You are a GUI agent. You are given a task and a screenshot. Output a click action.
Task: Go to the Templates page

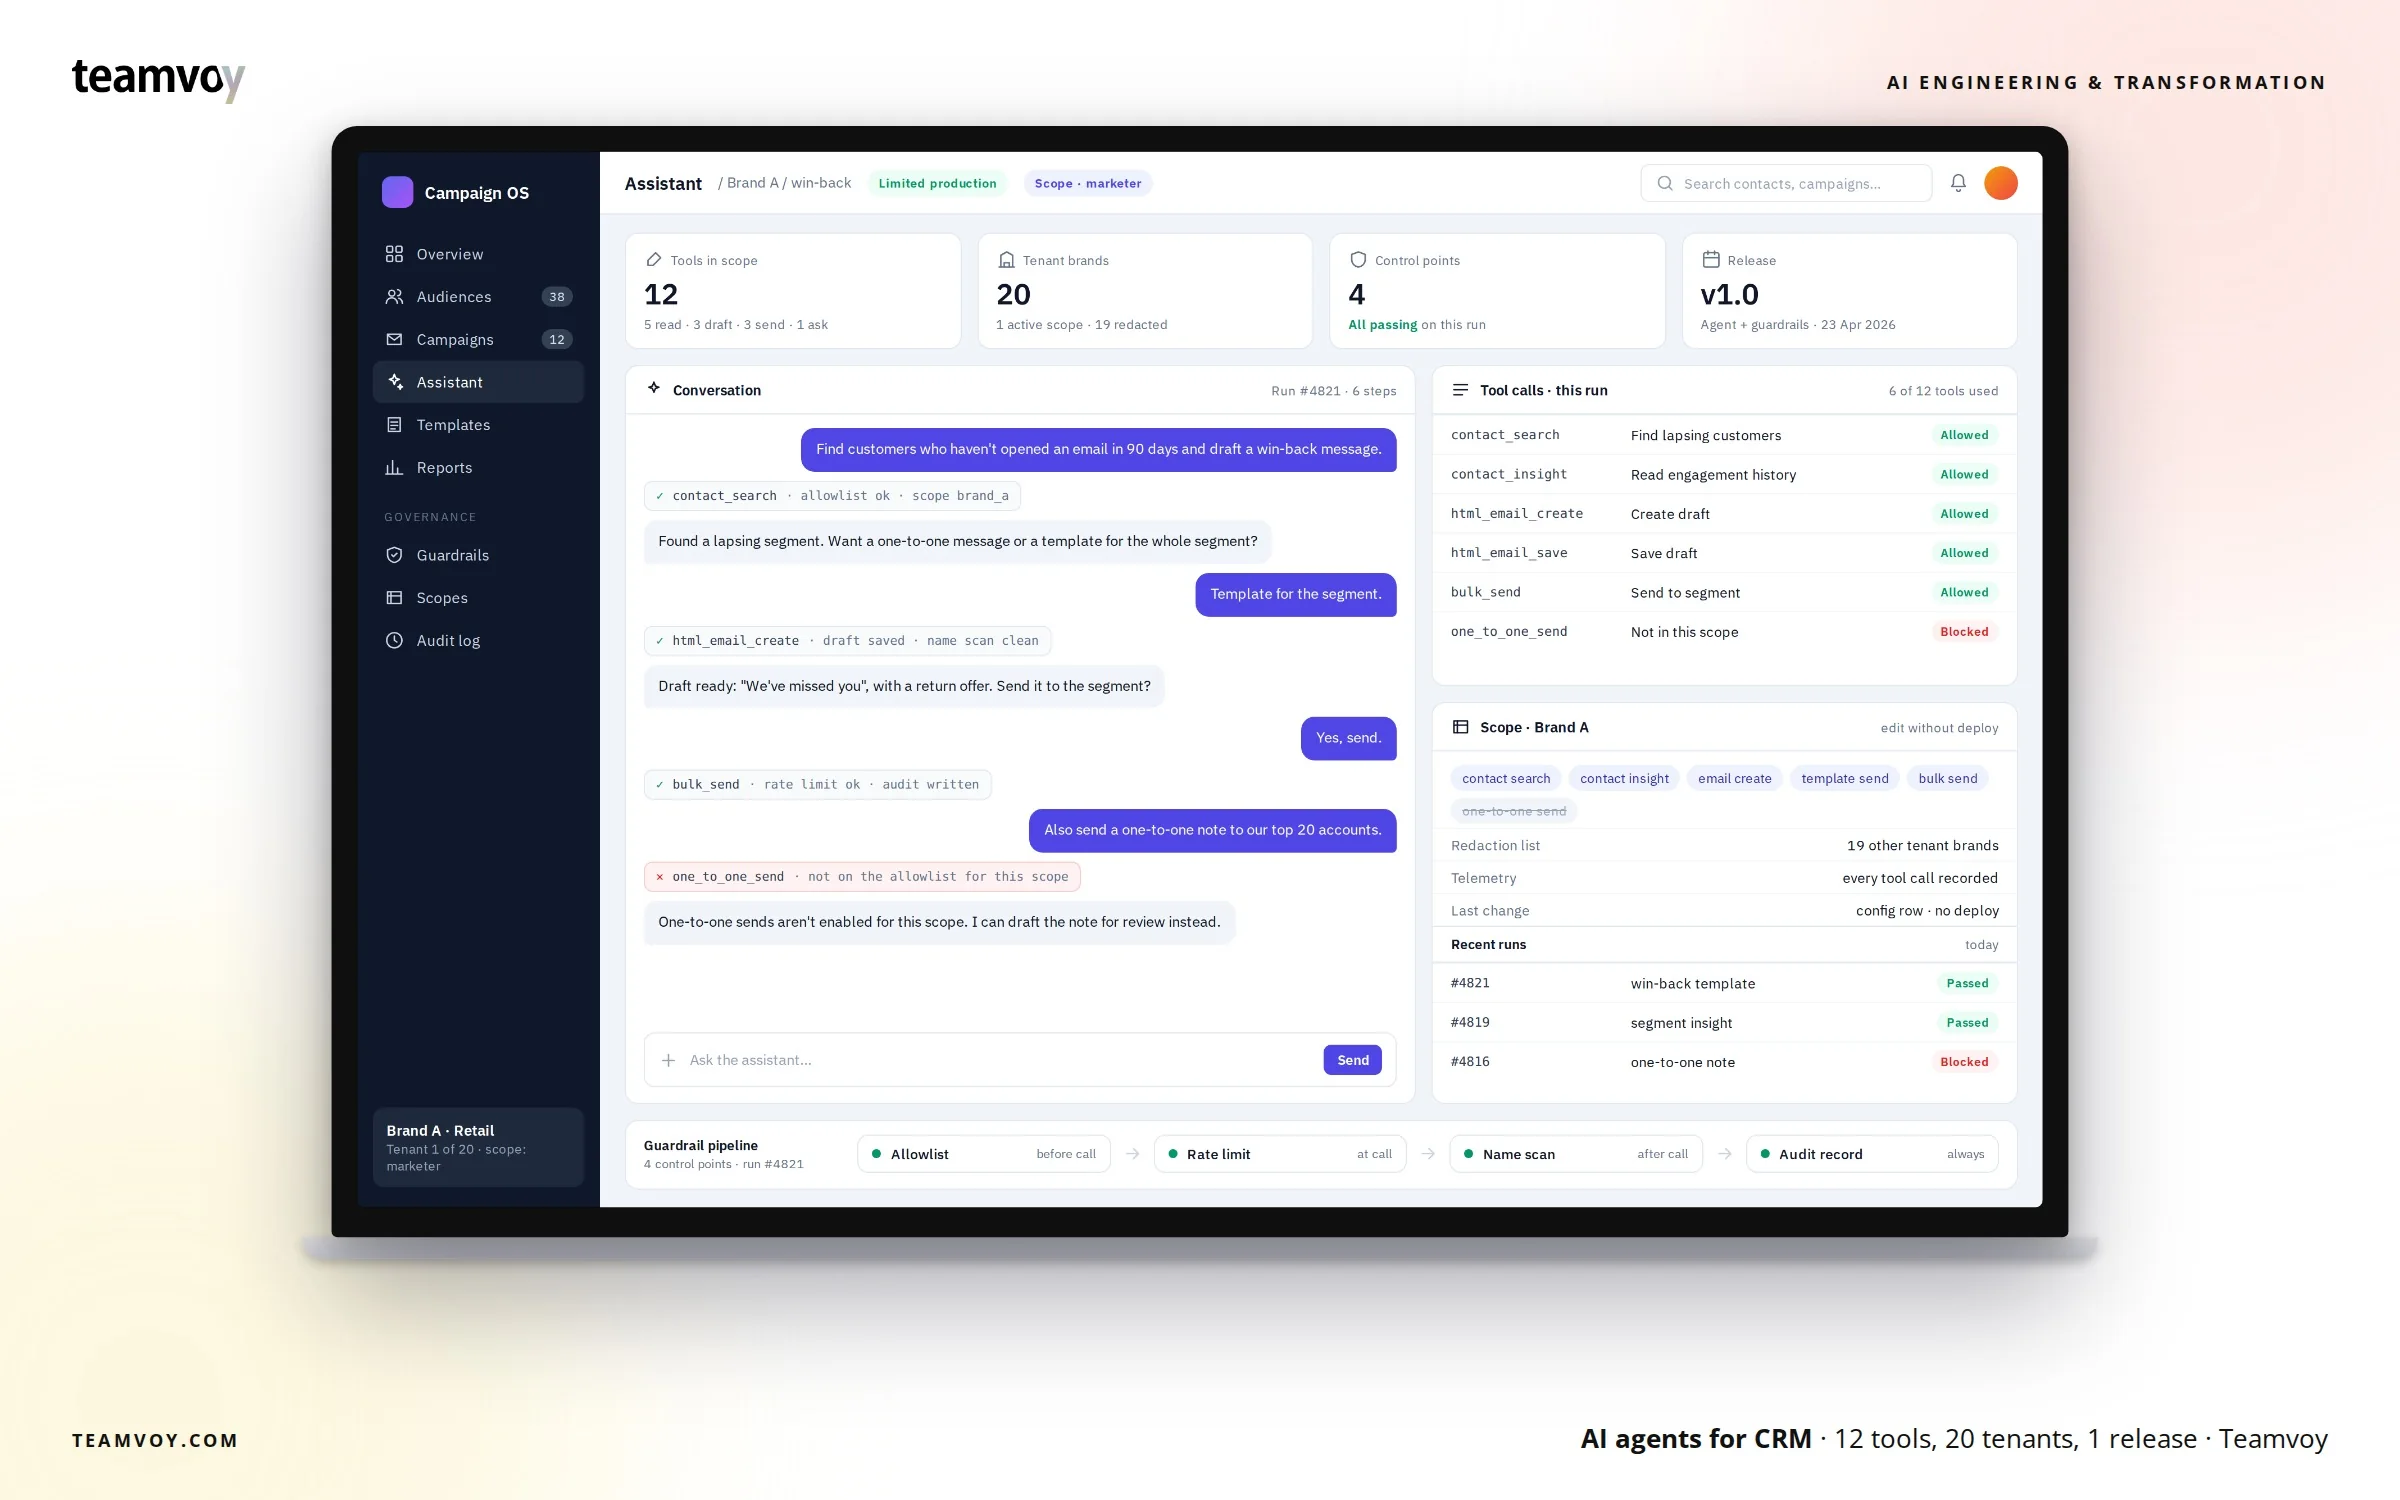pos(478,425)
